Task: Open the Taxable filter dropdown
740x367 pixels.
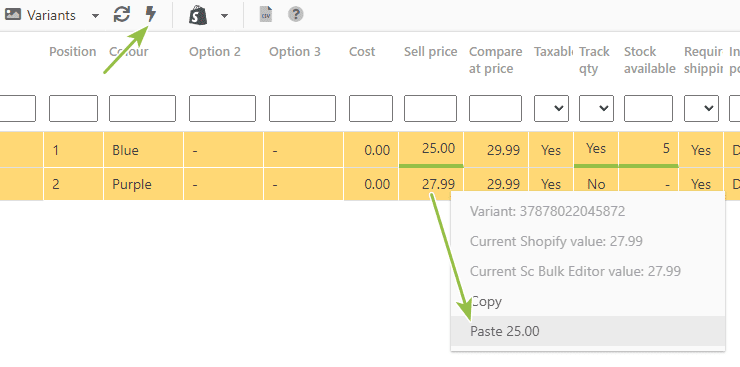Action: pyautogui.click(x=551, y=108)
